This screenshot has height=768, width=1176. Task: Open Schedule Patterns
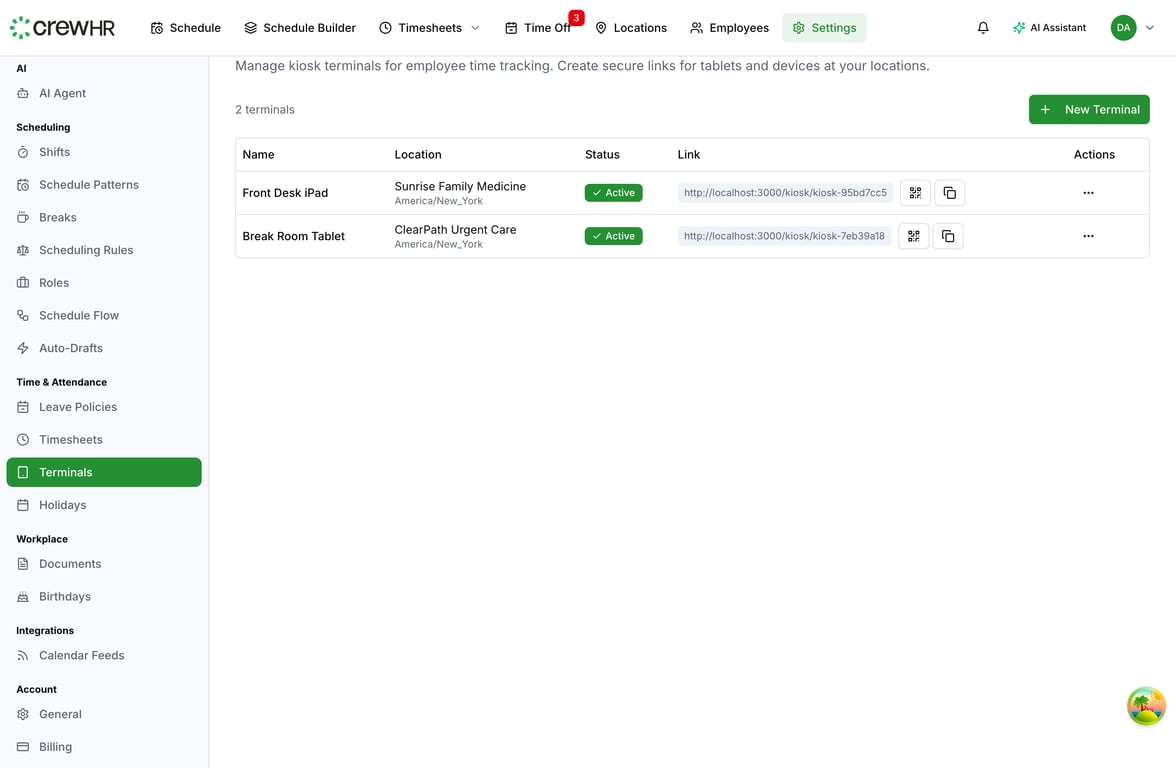pos(104,184)
